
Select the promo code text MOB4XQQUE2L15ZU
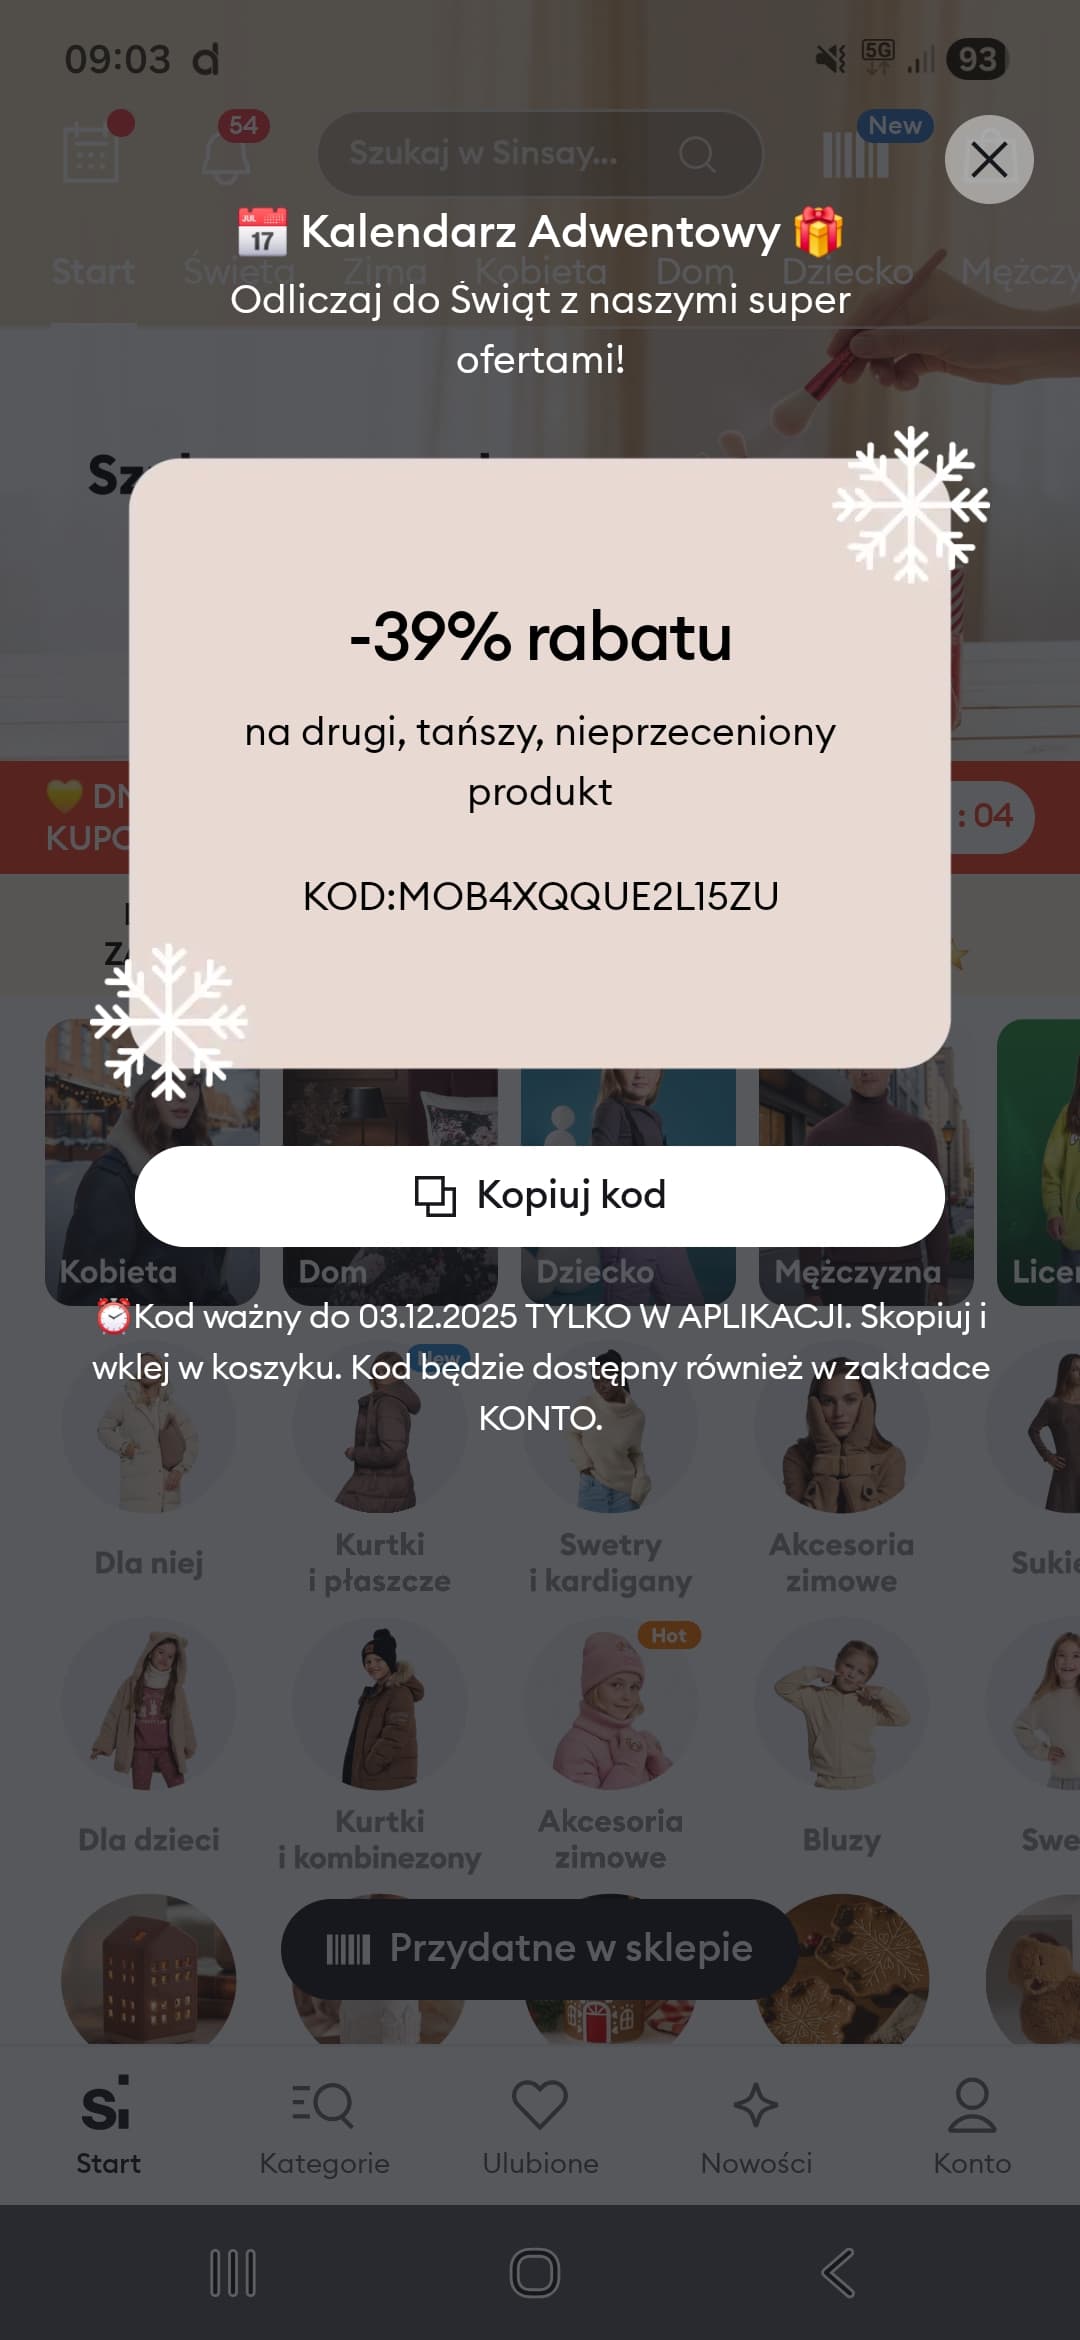[x=588, y=896]
